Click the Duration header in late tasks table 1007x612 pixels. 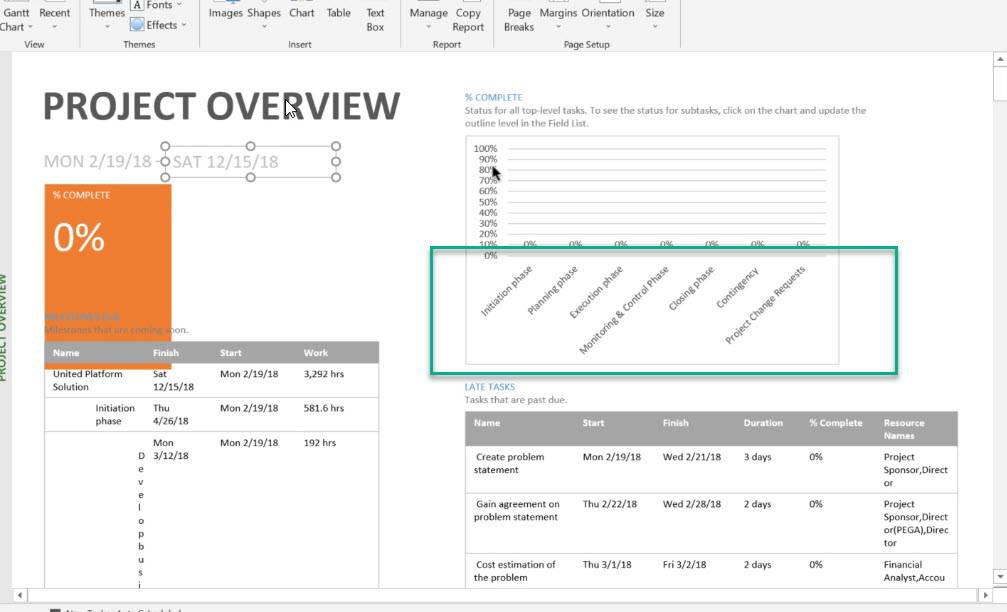763,423
